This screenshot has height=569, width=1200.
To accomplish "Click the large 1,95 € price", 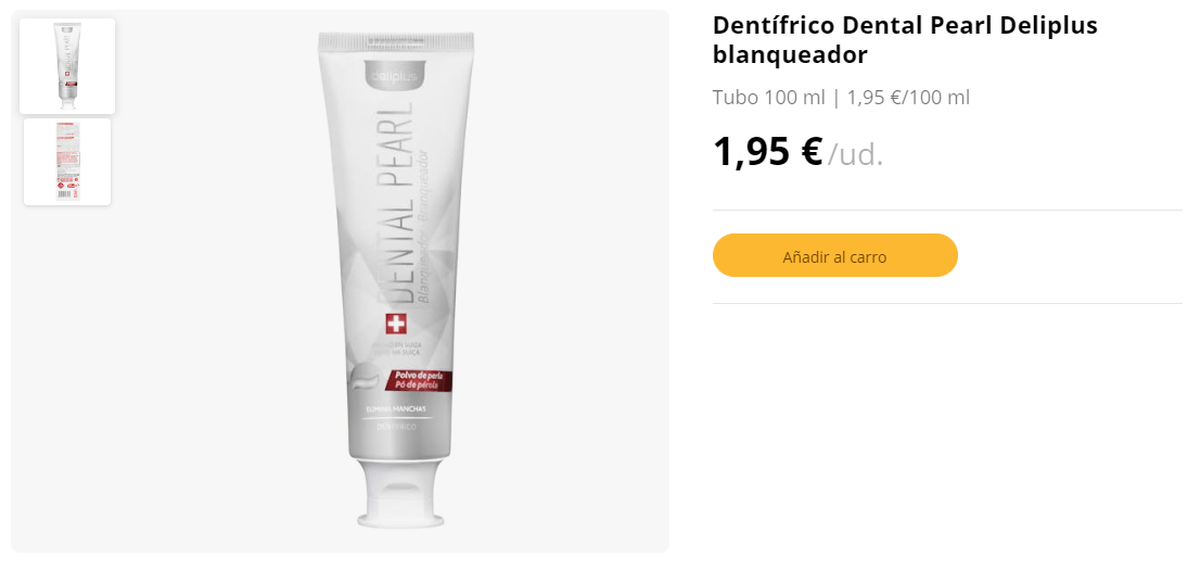I will [x=768, y=152].
